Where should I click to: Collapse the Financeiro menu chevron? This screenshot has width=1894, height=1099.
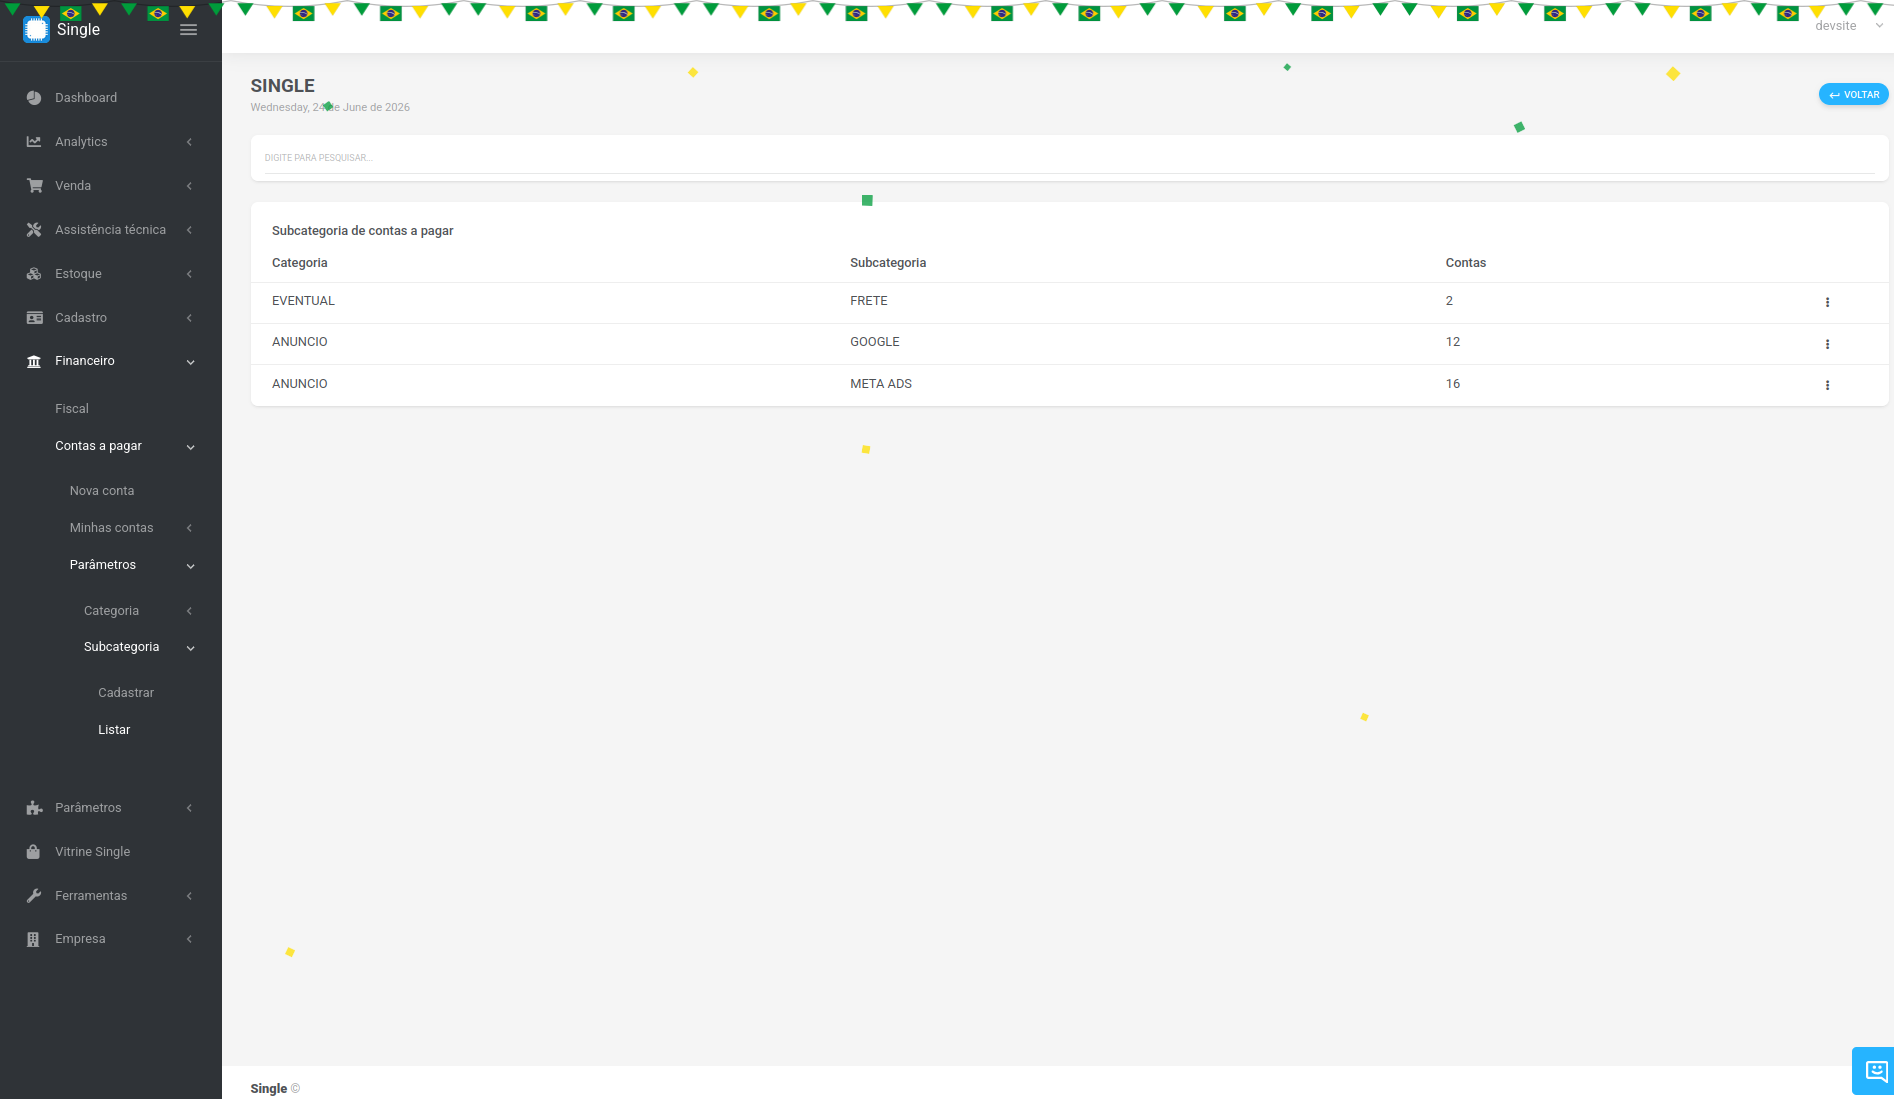click(190, 362)
